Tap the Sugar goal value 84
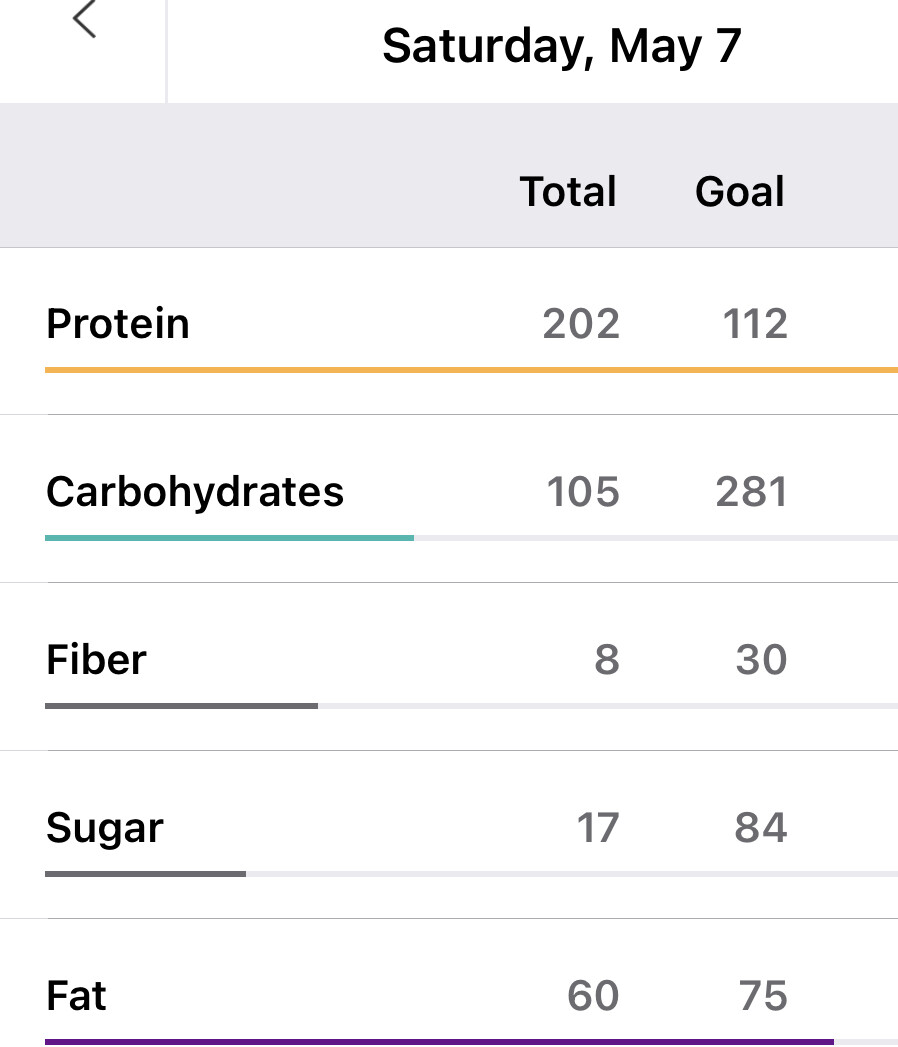 (x=760, y=828)
